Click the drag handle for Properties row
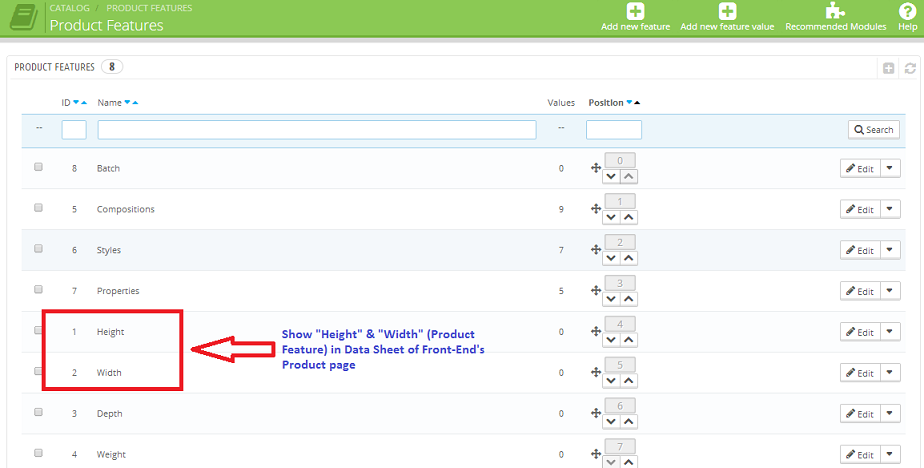 [x=595, y=291]
